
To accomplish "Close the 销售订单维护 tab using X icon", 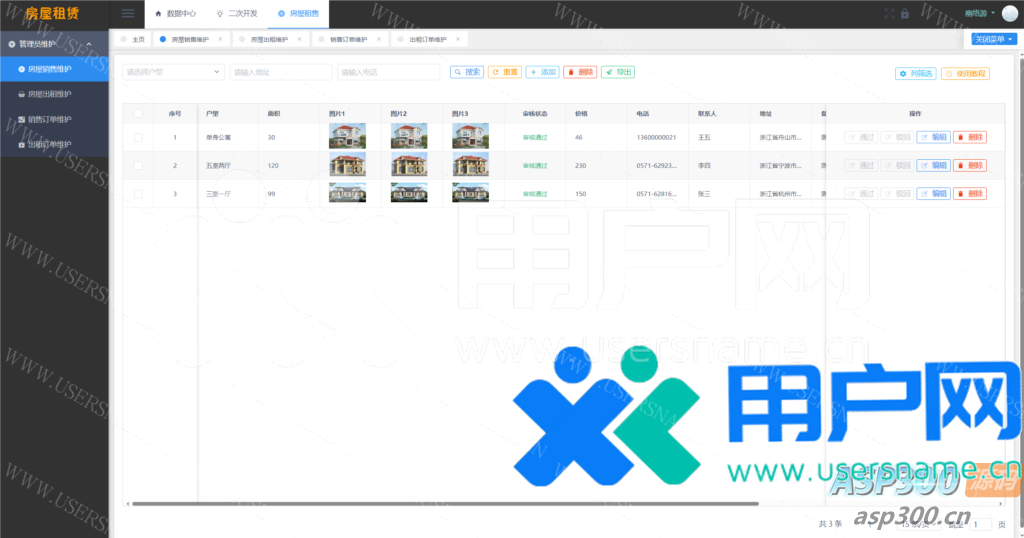I will [x=379, y=39].
